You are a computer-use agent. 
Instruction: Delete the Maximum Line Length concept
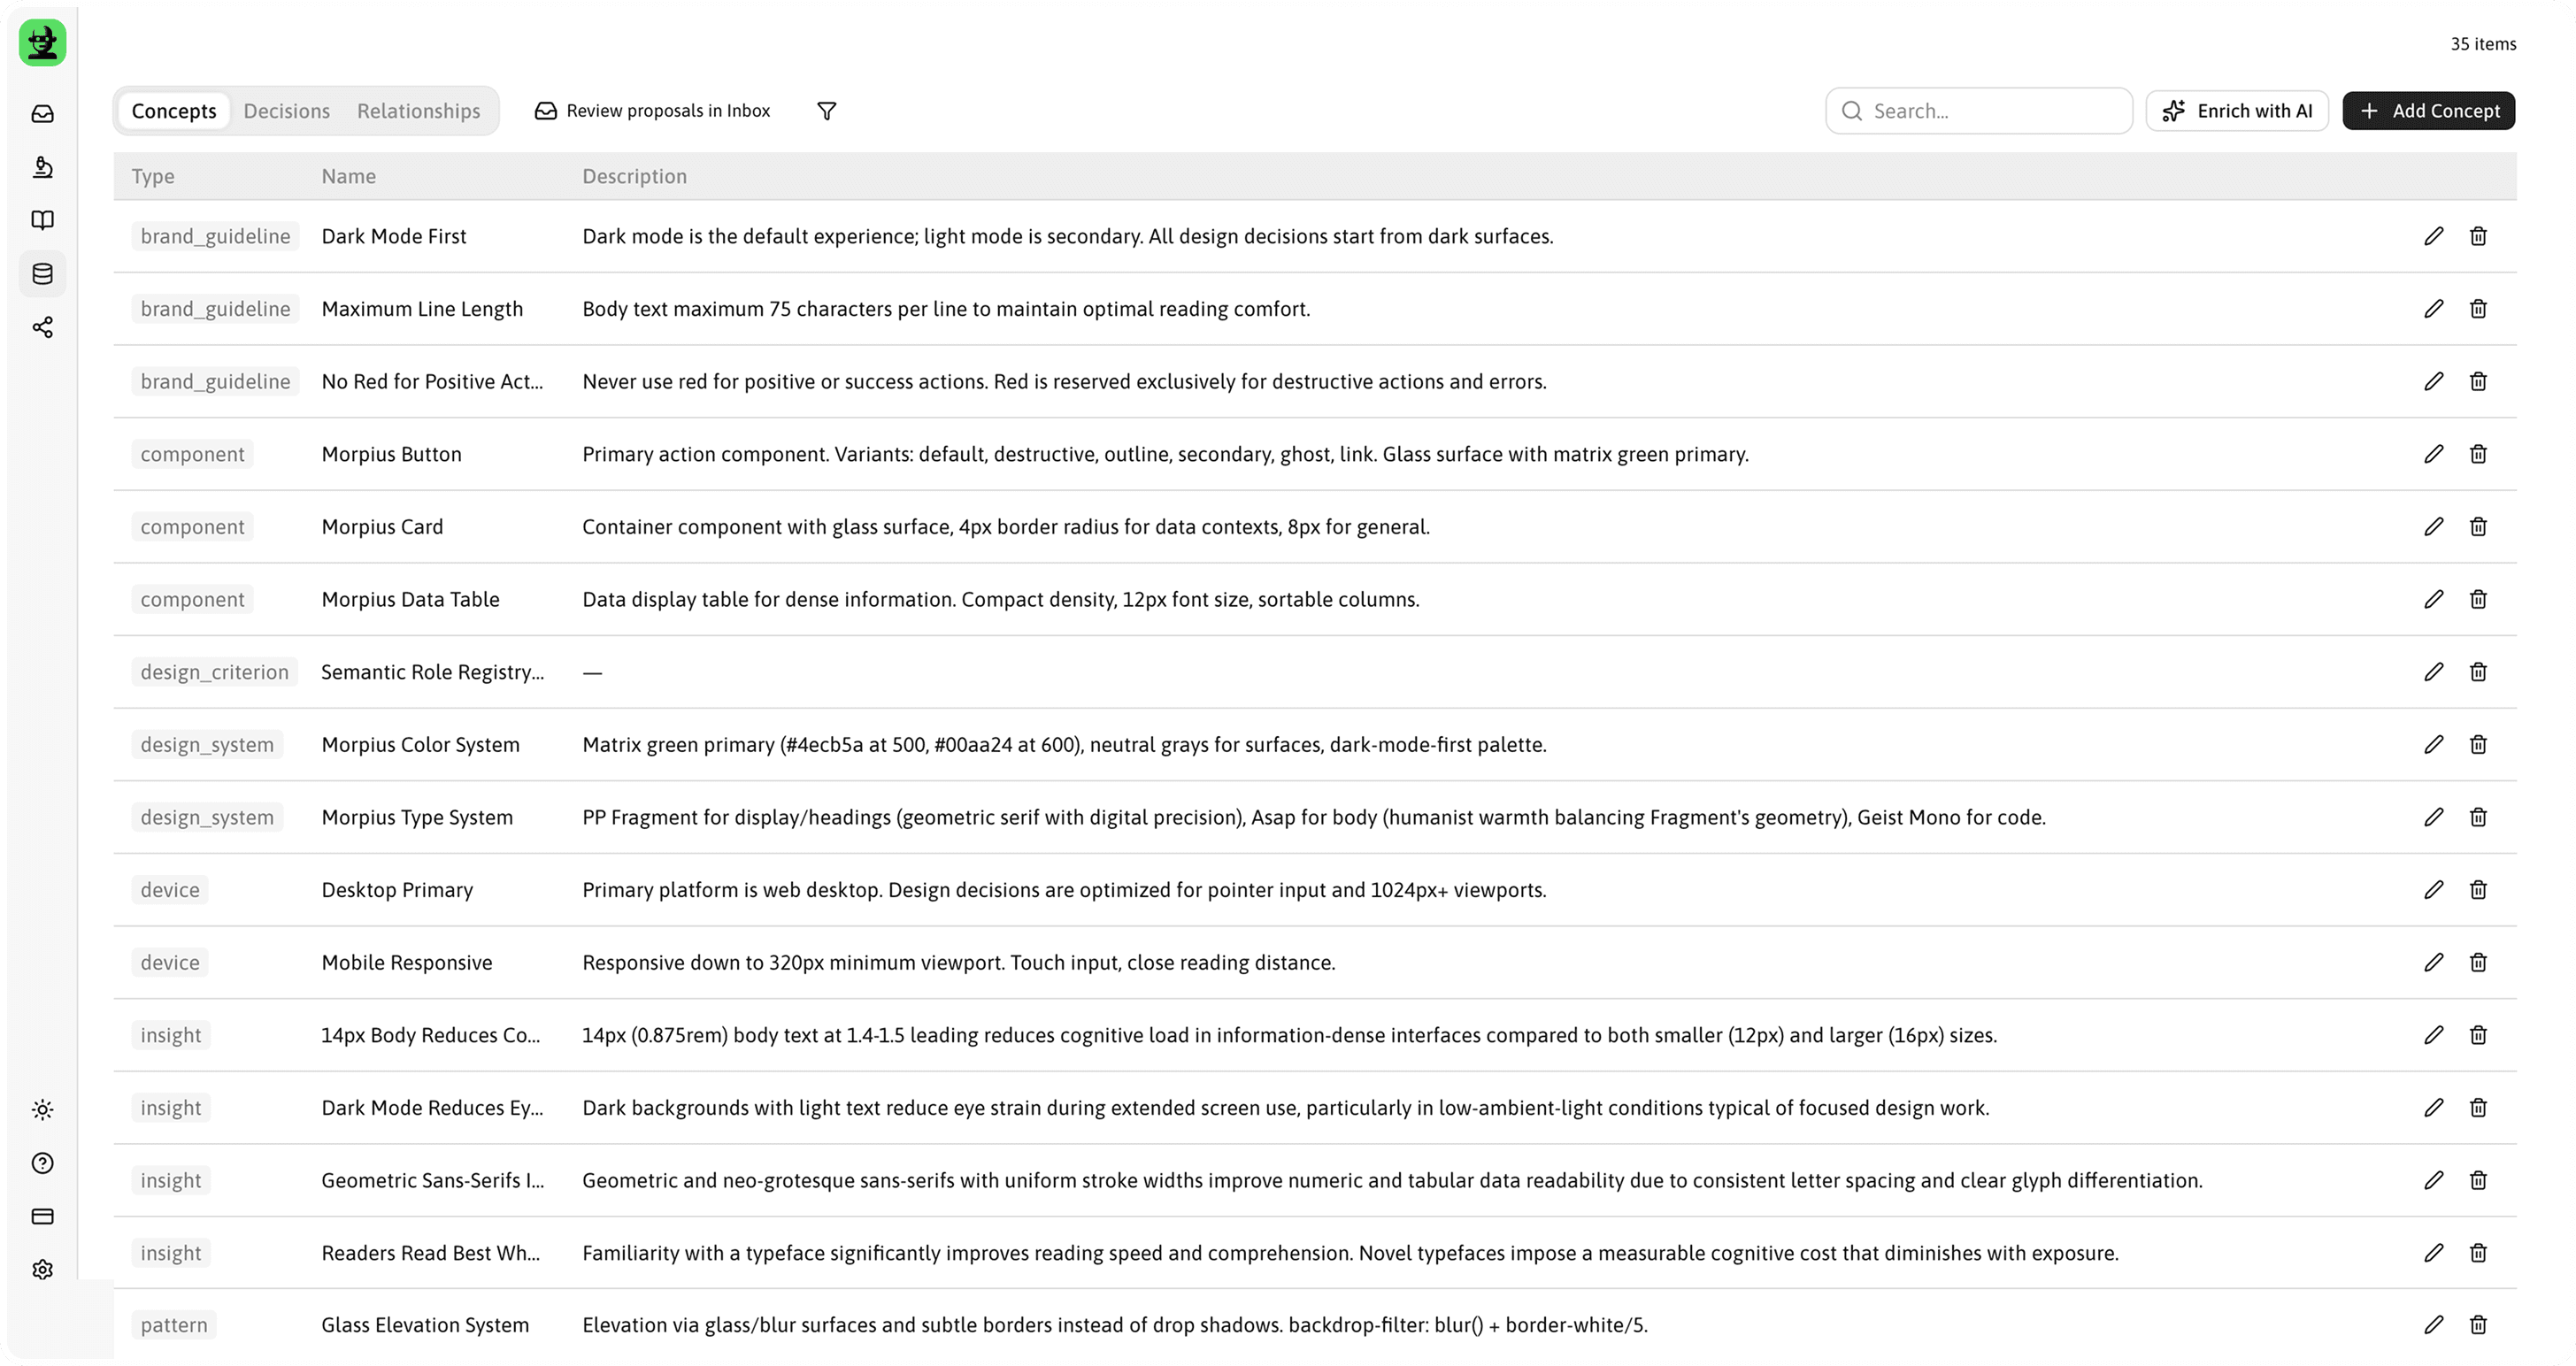(x=2478, y=309)
